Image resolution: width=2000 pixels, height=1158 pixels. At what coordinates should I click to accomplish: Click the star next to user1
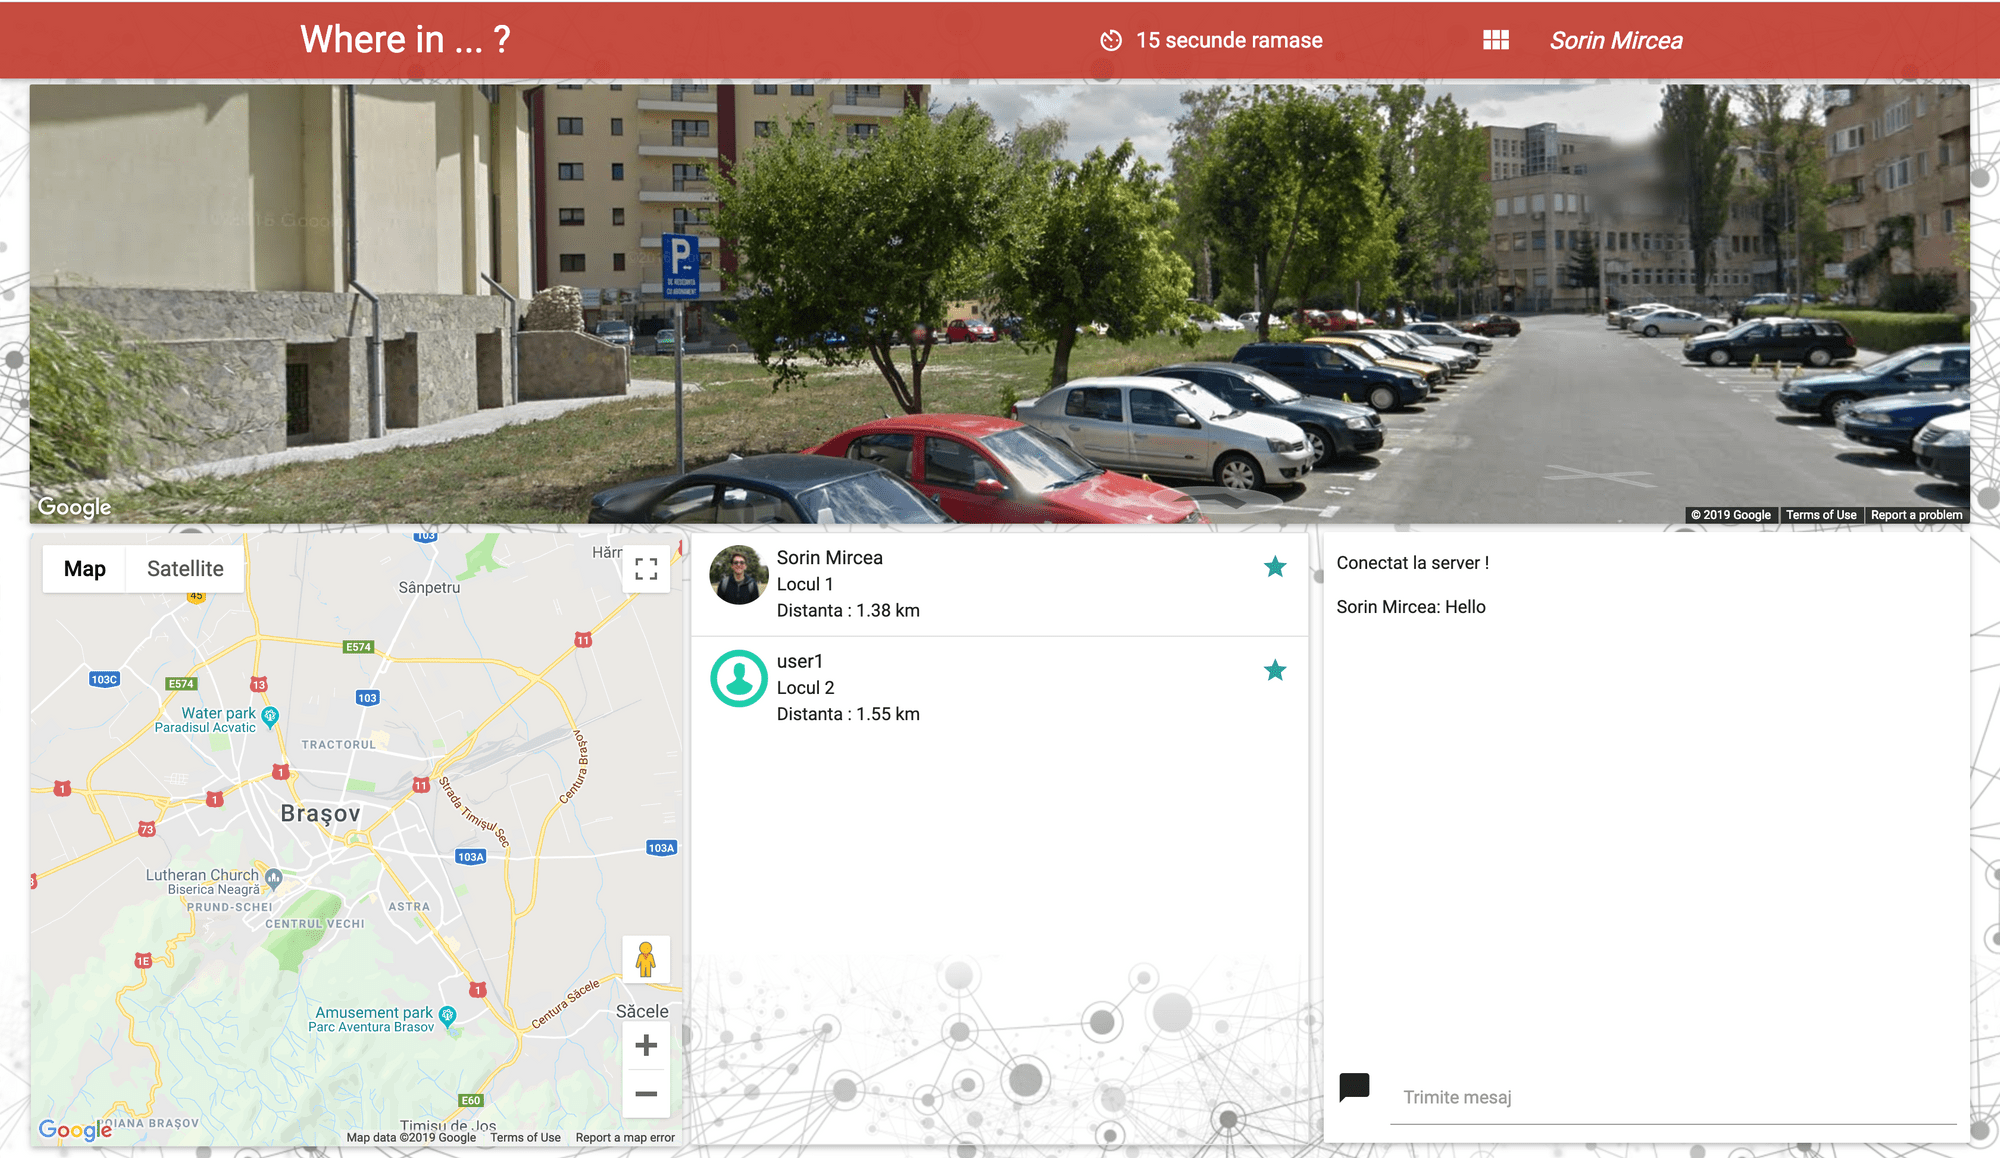click(x=1275, y=670)
